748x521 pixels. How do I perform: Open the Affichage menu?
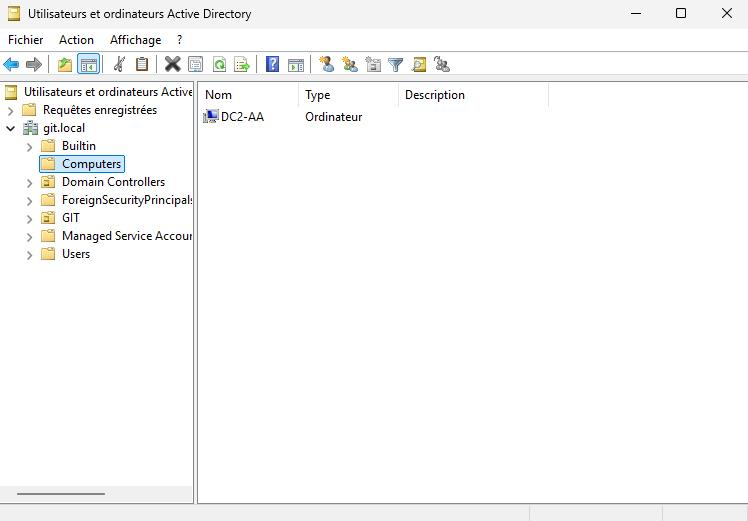[x=135, y=40]
